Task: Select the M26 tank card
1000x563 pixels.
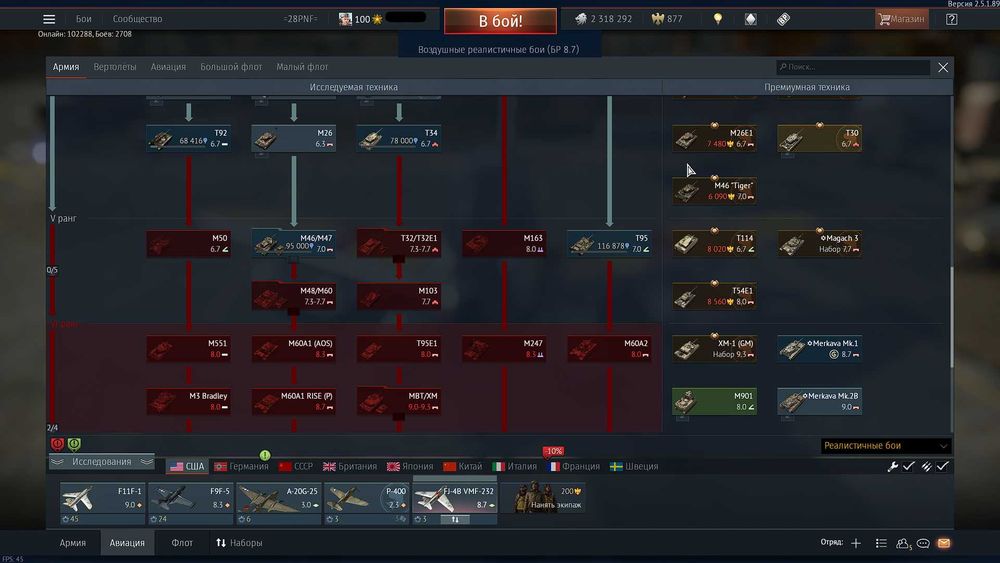Action: (293, 138)
